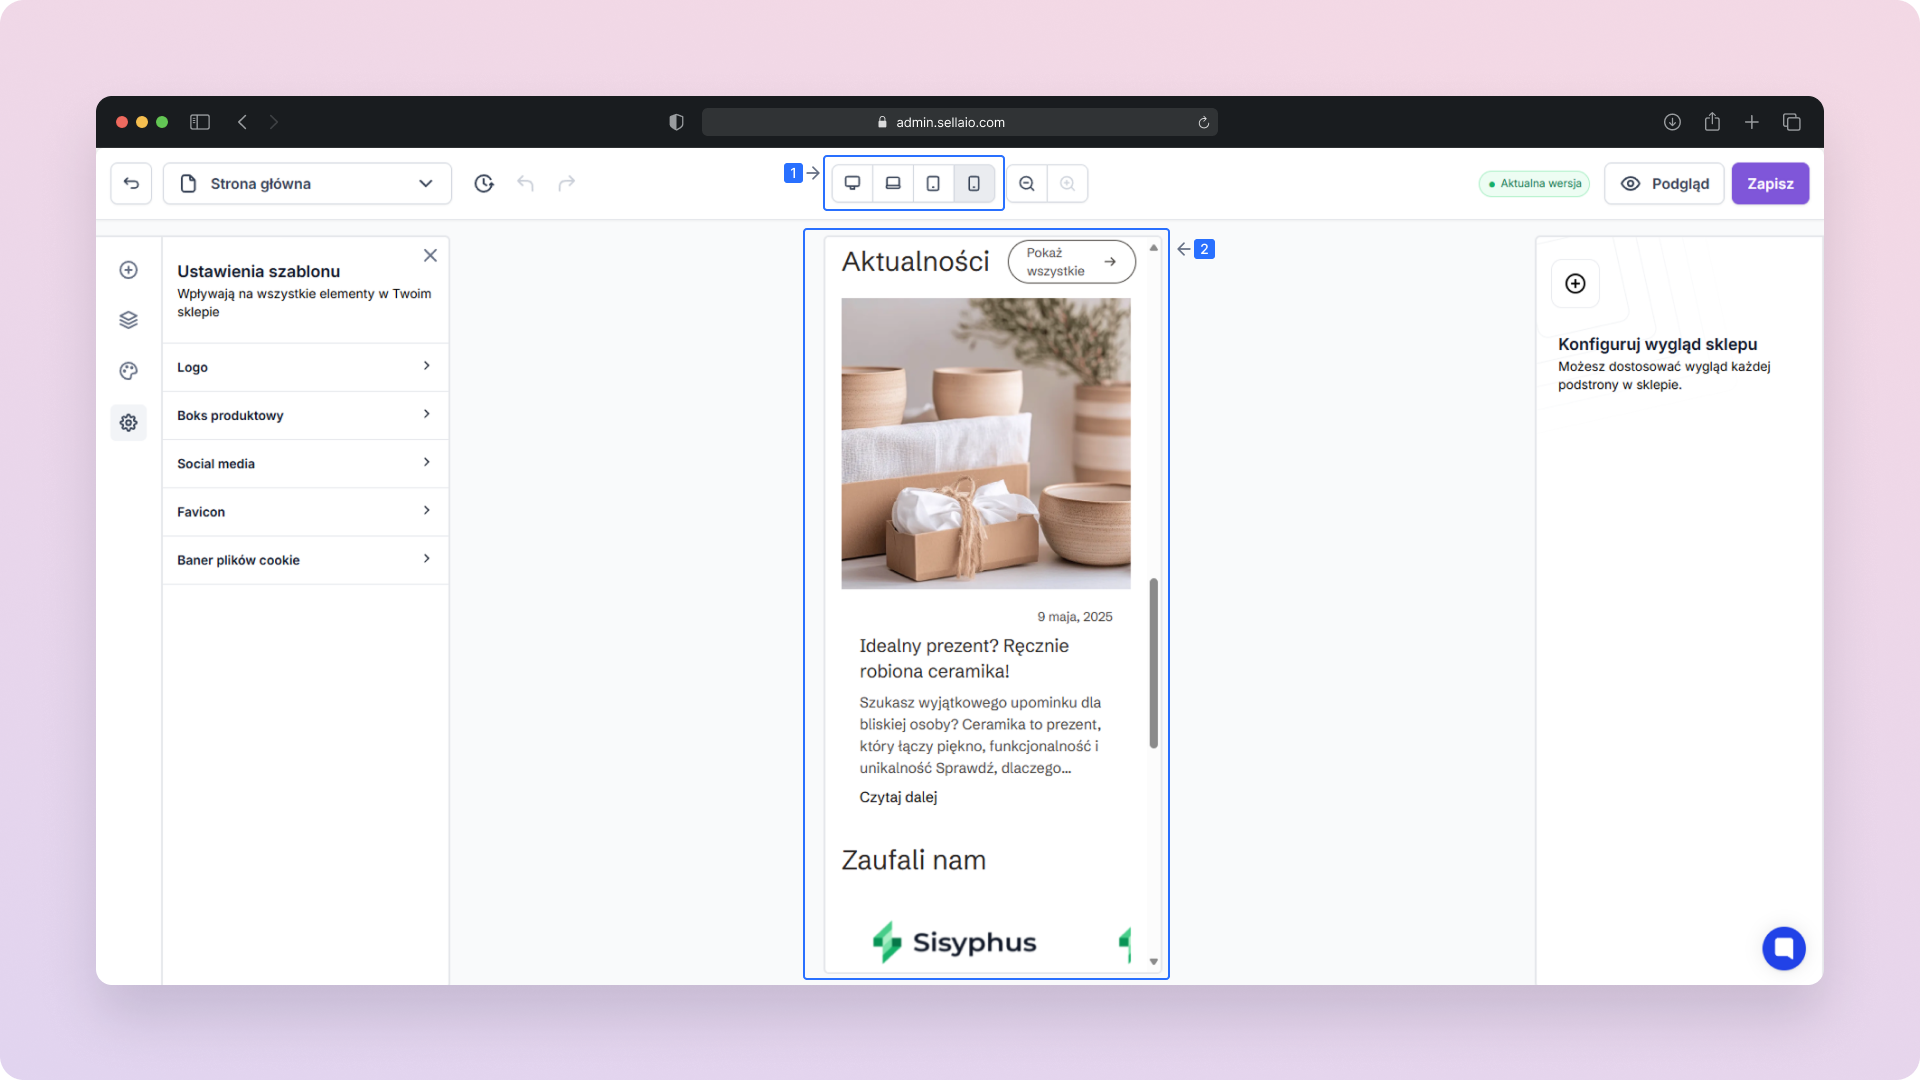Screen dimensions: 1920x1080
Task: Open the Strona główna page dropdown
Action: point(307,183)
